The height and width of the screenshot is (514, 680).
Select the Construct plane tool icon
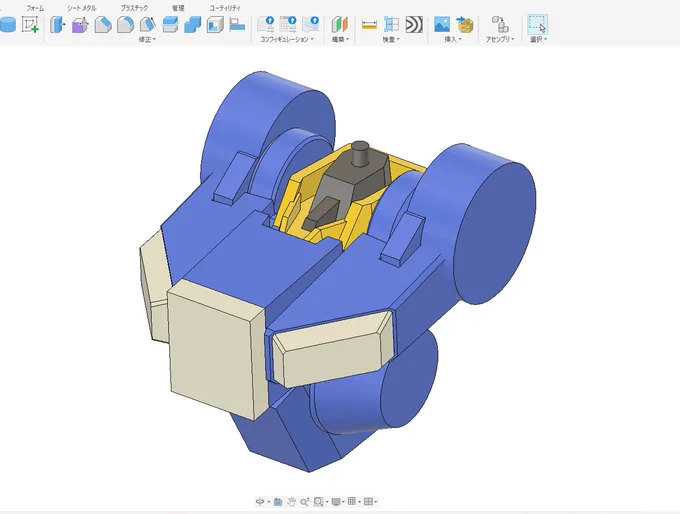coord(340,24)
